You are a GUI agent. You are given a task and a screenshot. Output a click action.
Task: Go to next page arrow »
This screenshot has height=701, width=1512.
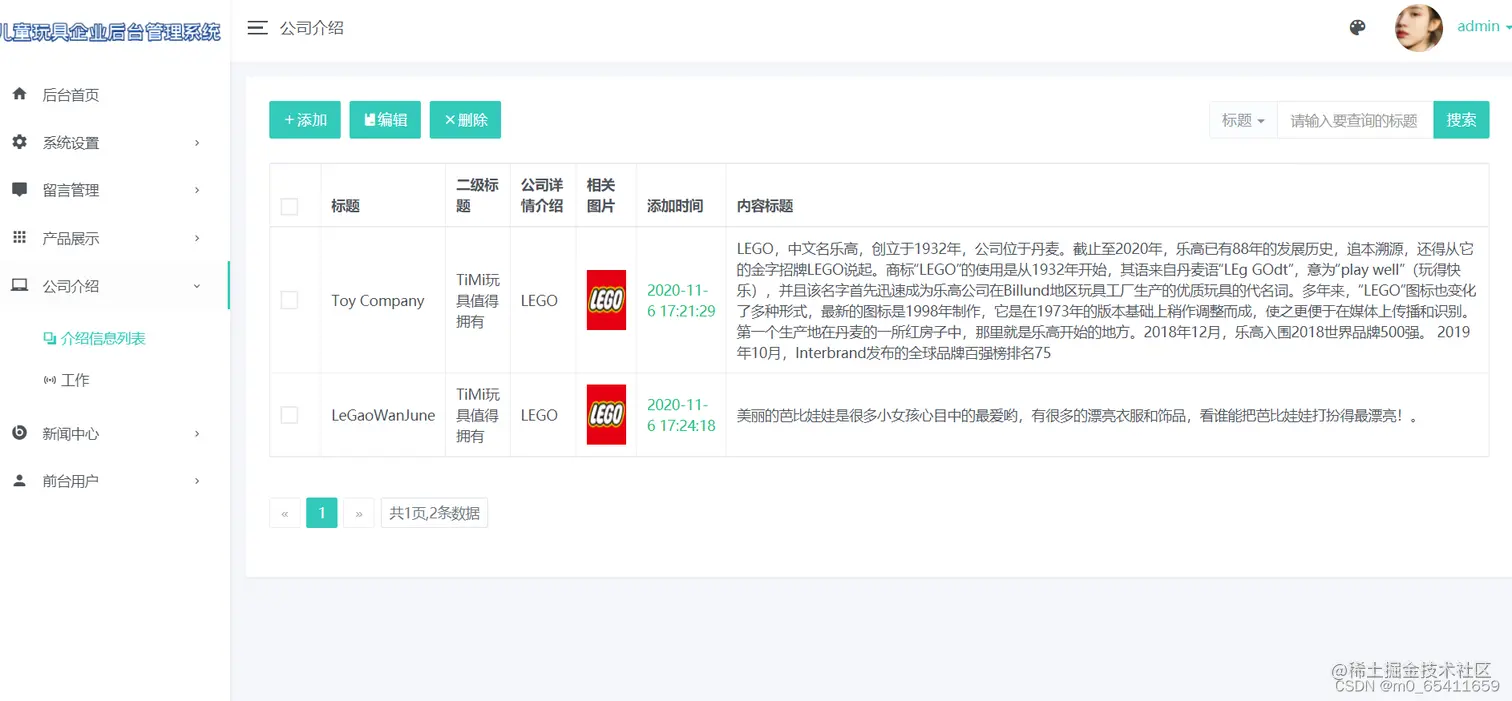pyautogui.click(x=359, y=513)
